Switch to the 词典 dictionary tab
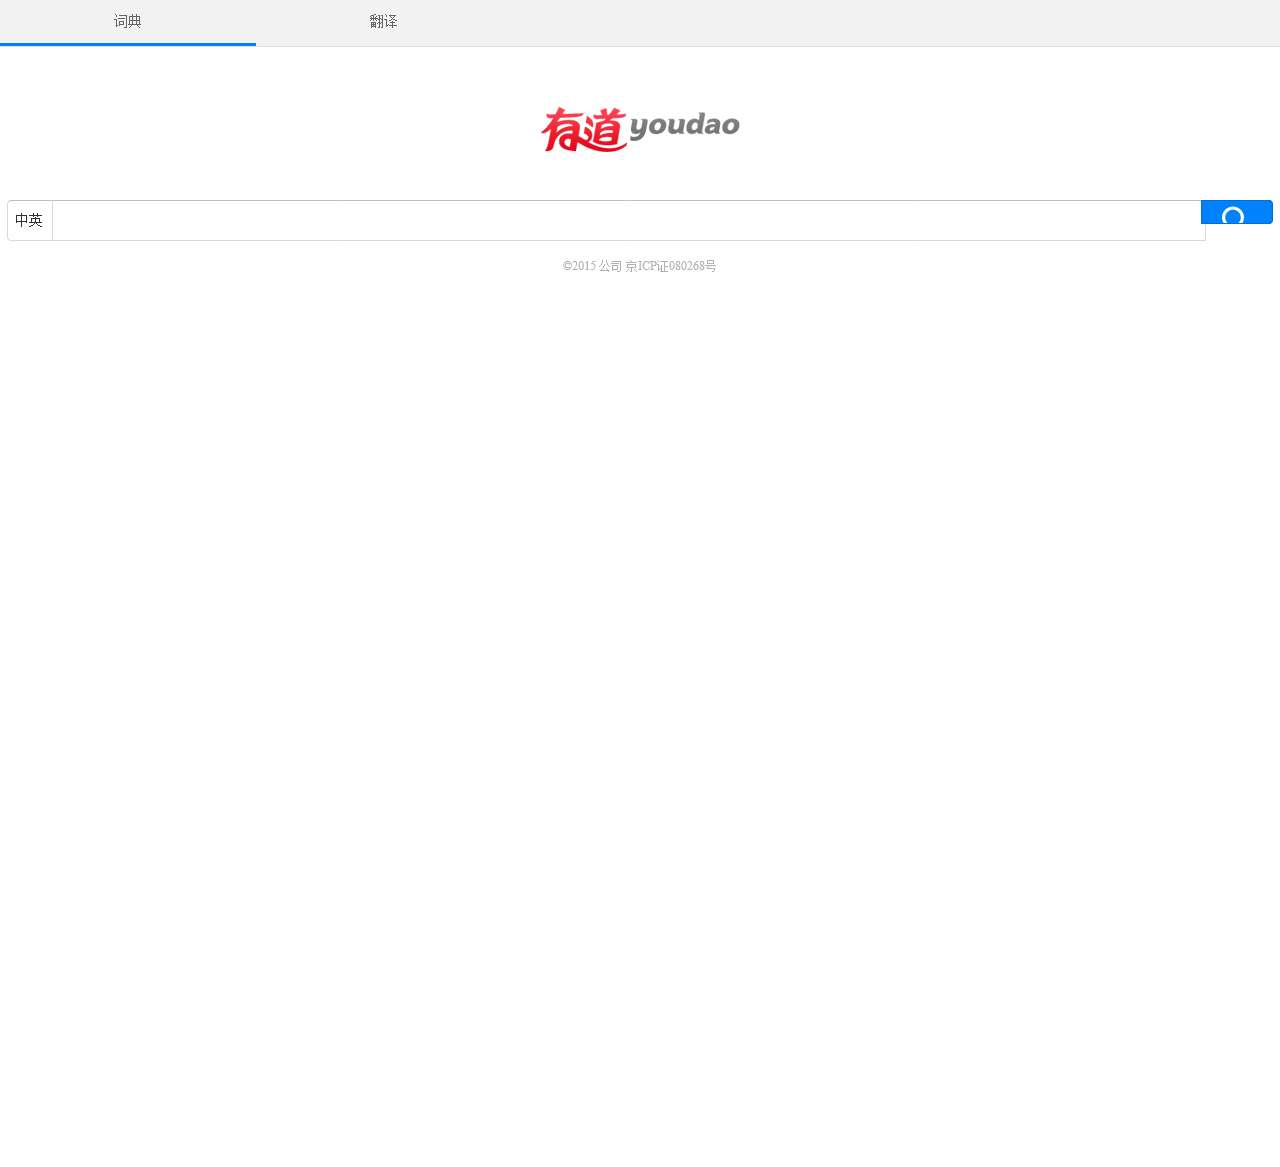This screenshot has width=1280, height=1167. pyautogui.click(x=128, y=22)
